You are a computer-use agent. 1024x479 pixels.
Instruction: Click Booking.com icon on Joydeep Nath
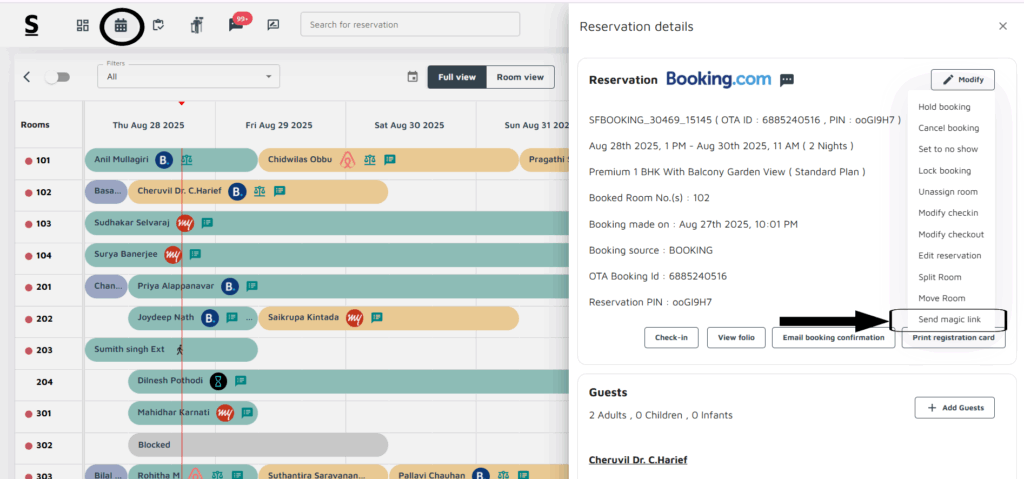(209, 318)
